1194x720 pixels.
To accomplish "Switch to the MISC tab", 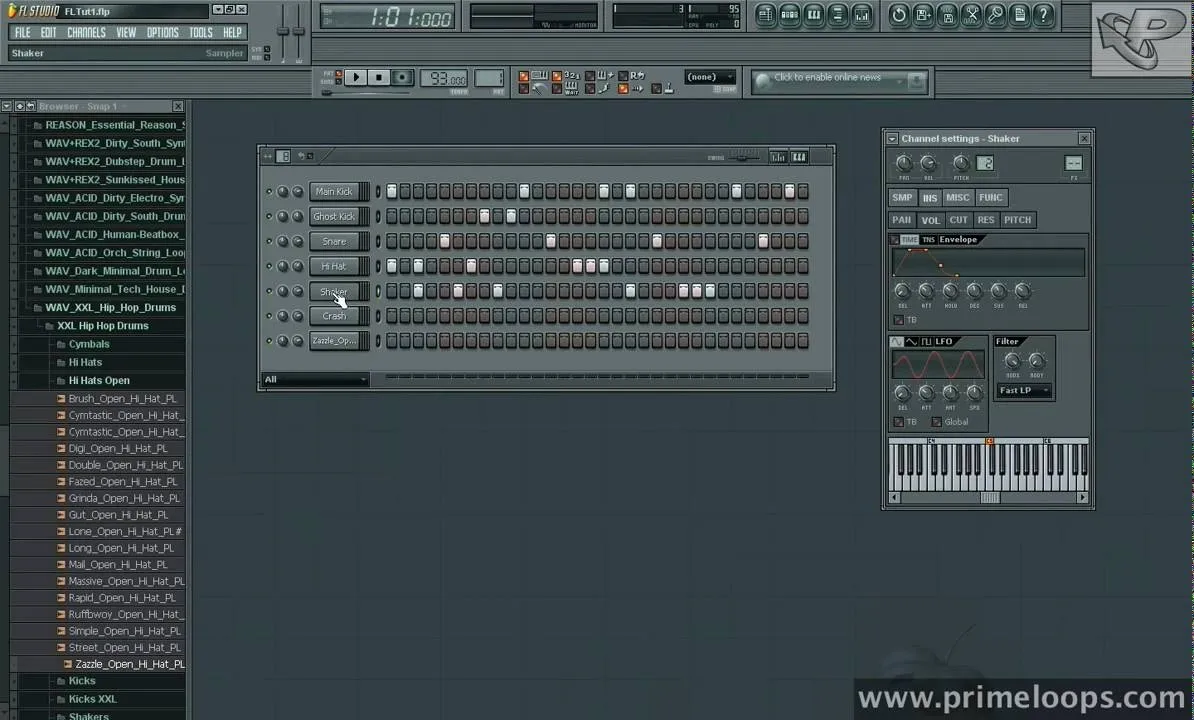I will 957,198.
